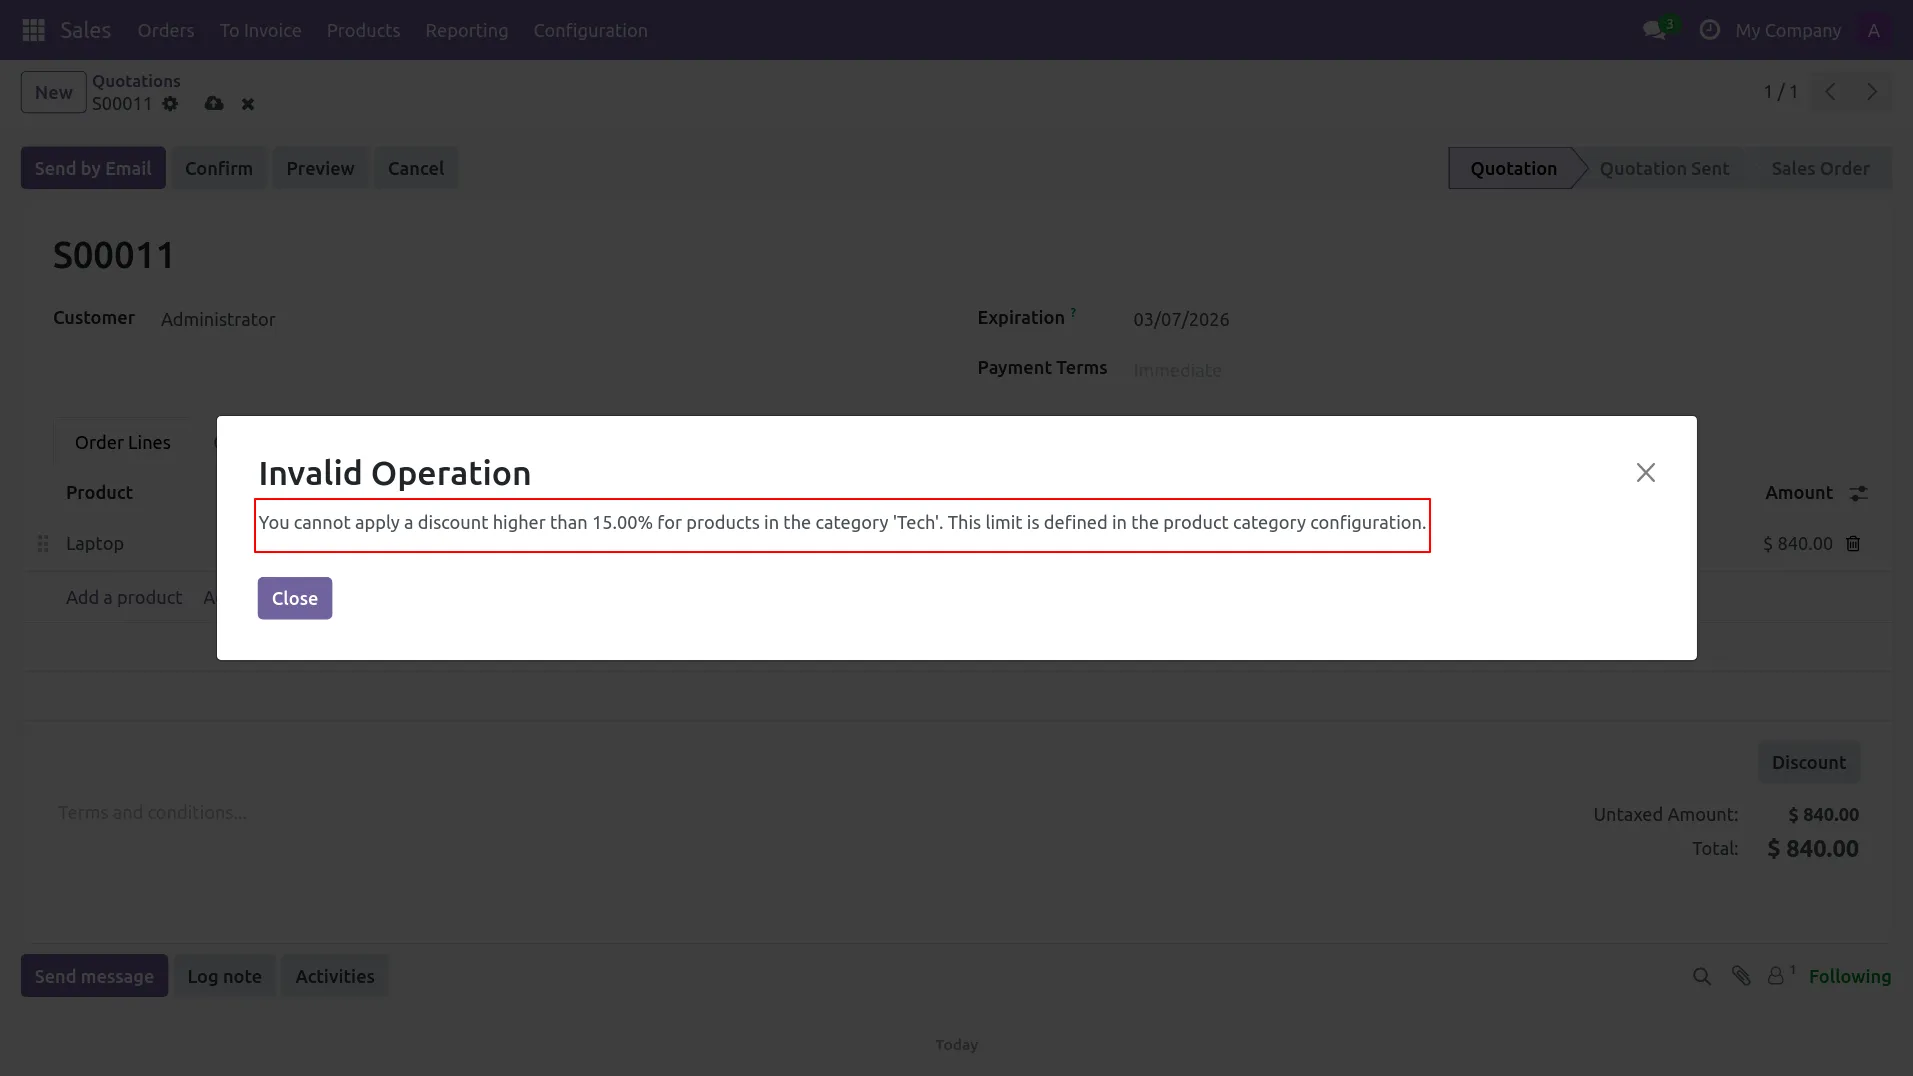This screenshot has width=1913, height=1076.
Task: Click the gear icon next to S00011
Action: [170, 104]
